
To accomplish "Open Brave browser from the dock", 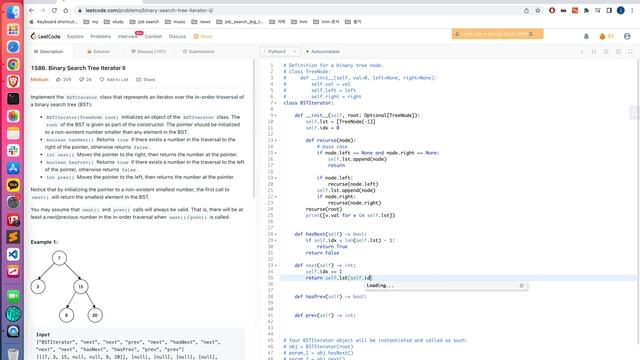I will [x=13, y=81].
